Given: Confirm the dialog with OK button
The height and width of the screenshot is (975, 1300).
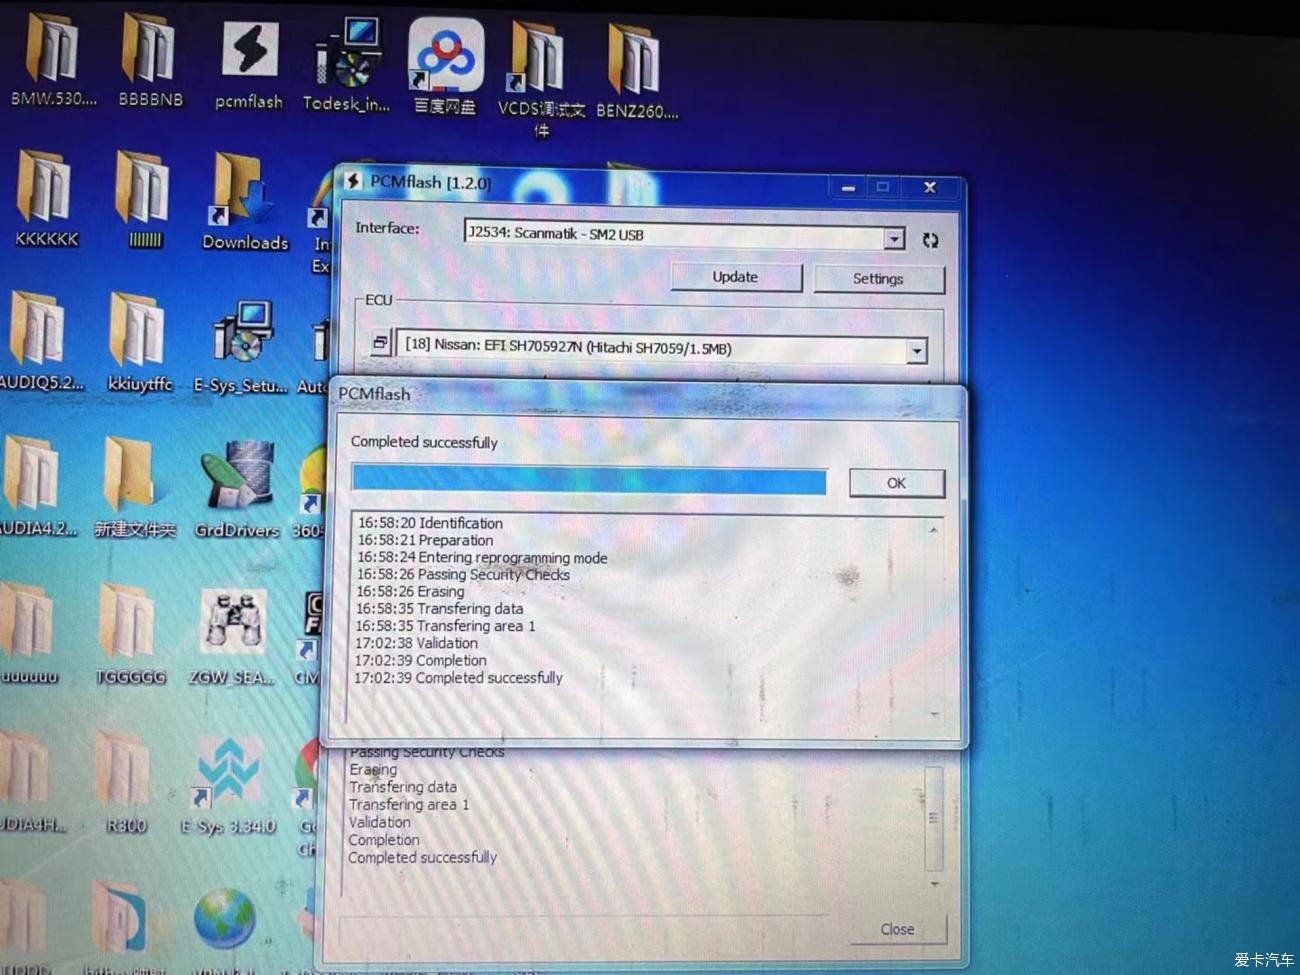Looking at the screenshot, I should [x=896, y=483].
